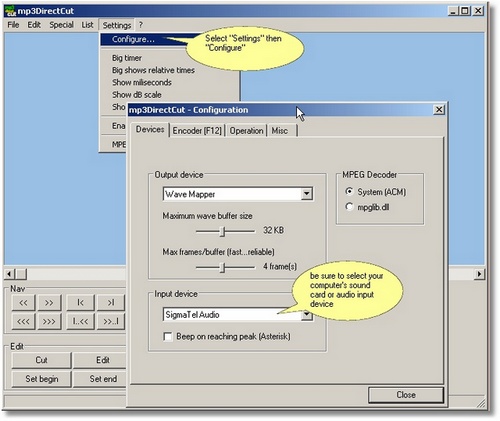Click the Configuration dialog X button

(439, 109)
